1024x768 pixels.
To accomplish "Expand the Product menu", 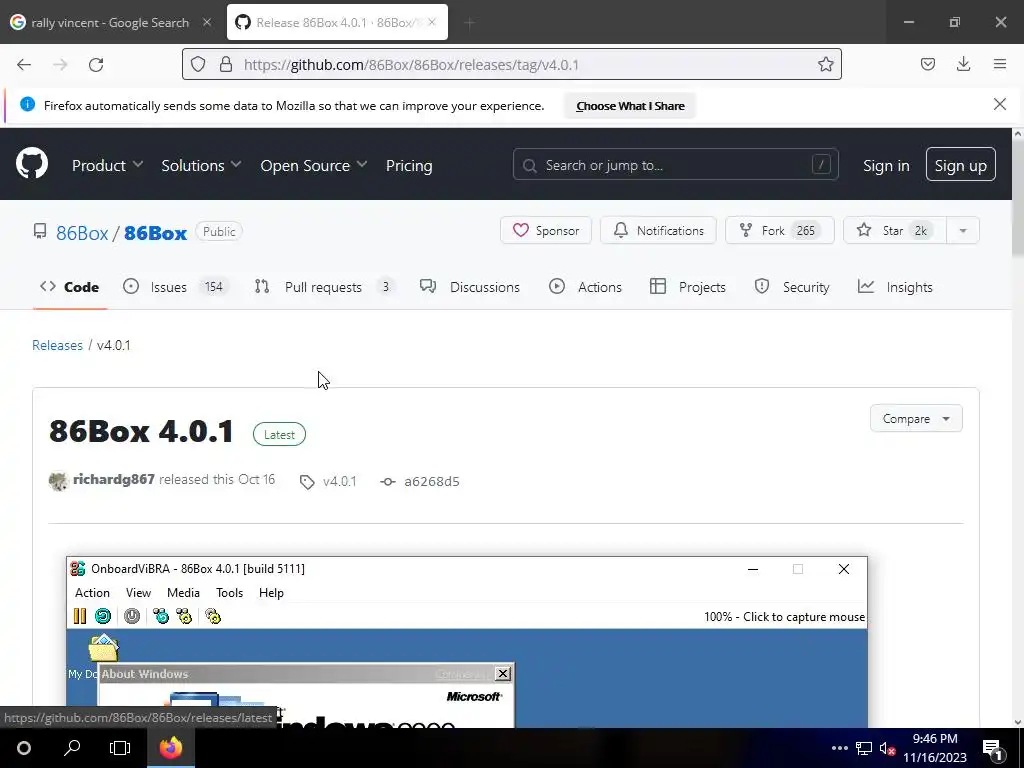I will (107, 165).
